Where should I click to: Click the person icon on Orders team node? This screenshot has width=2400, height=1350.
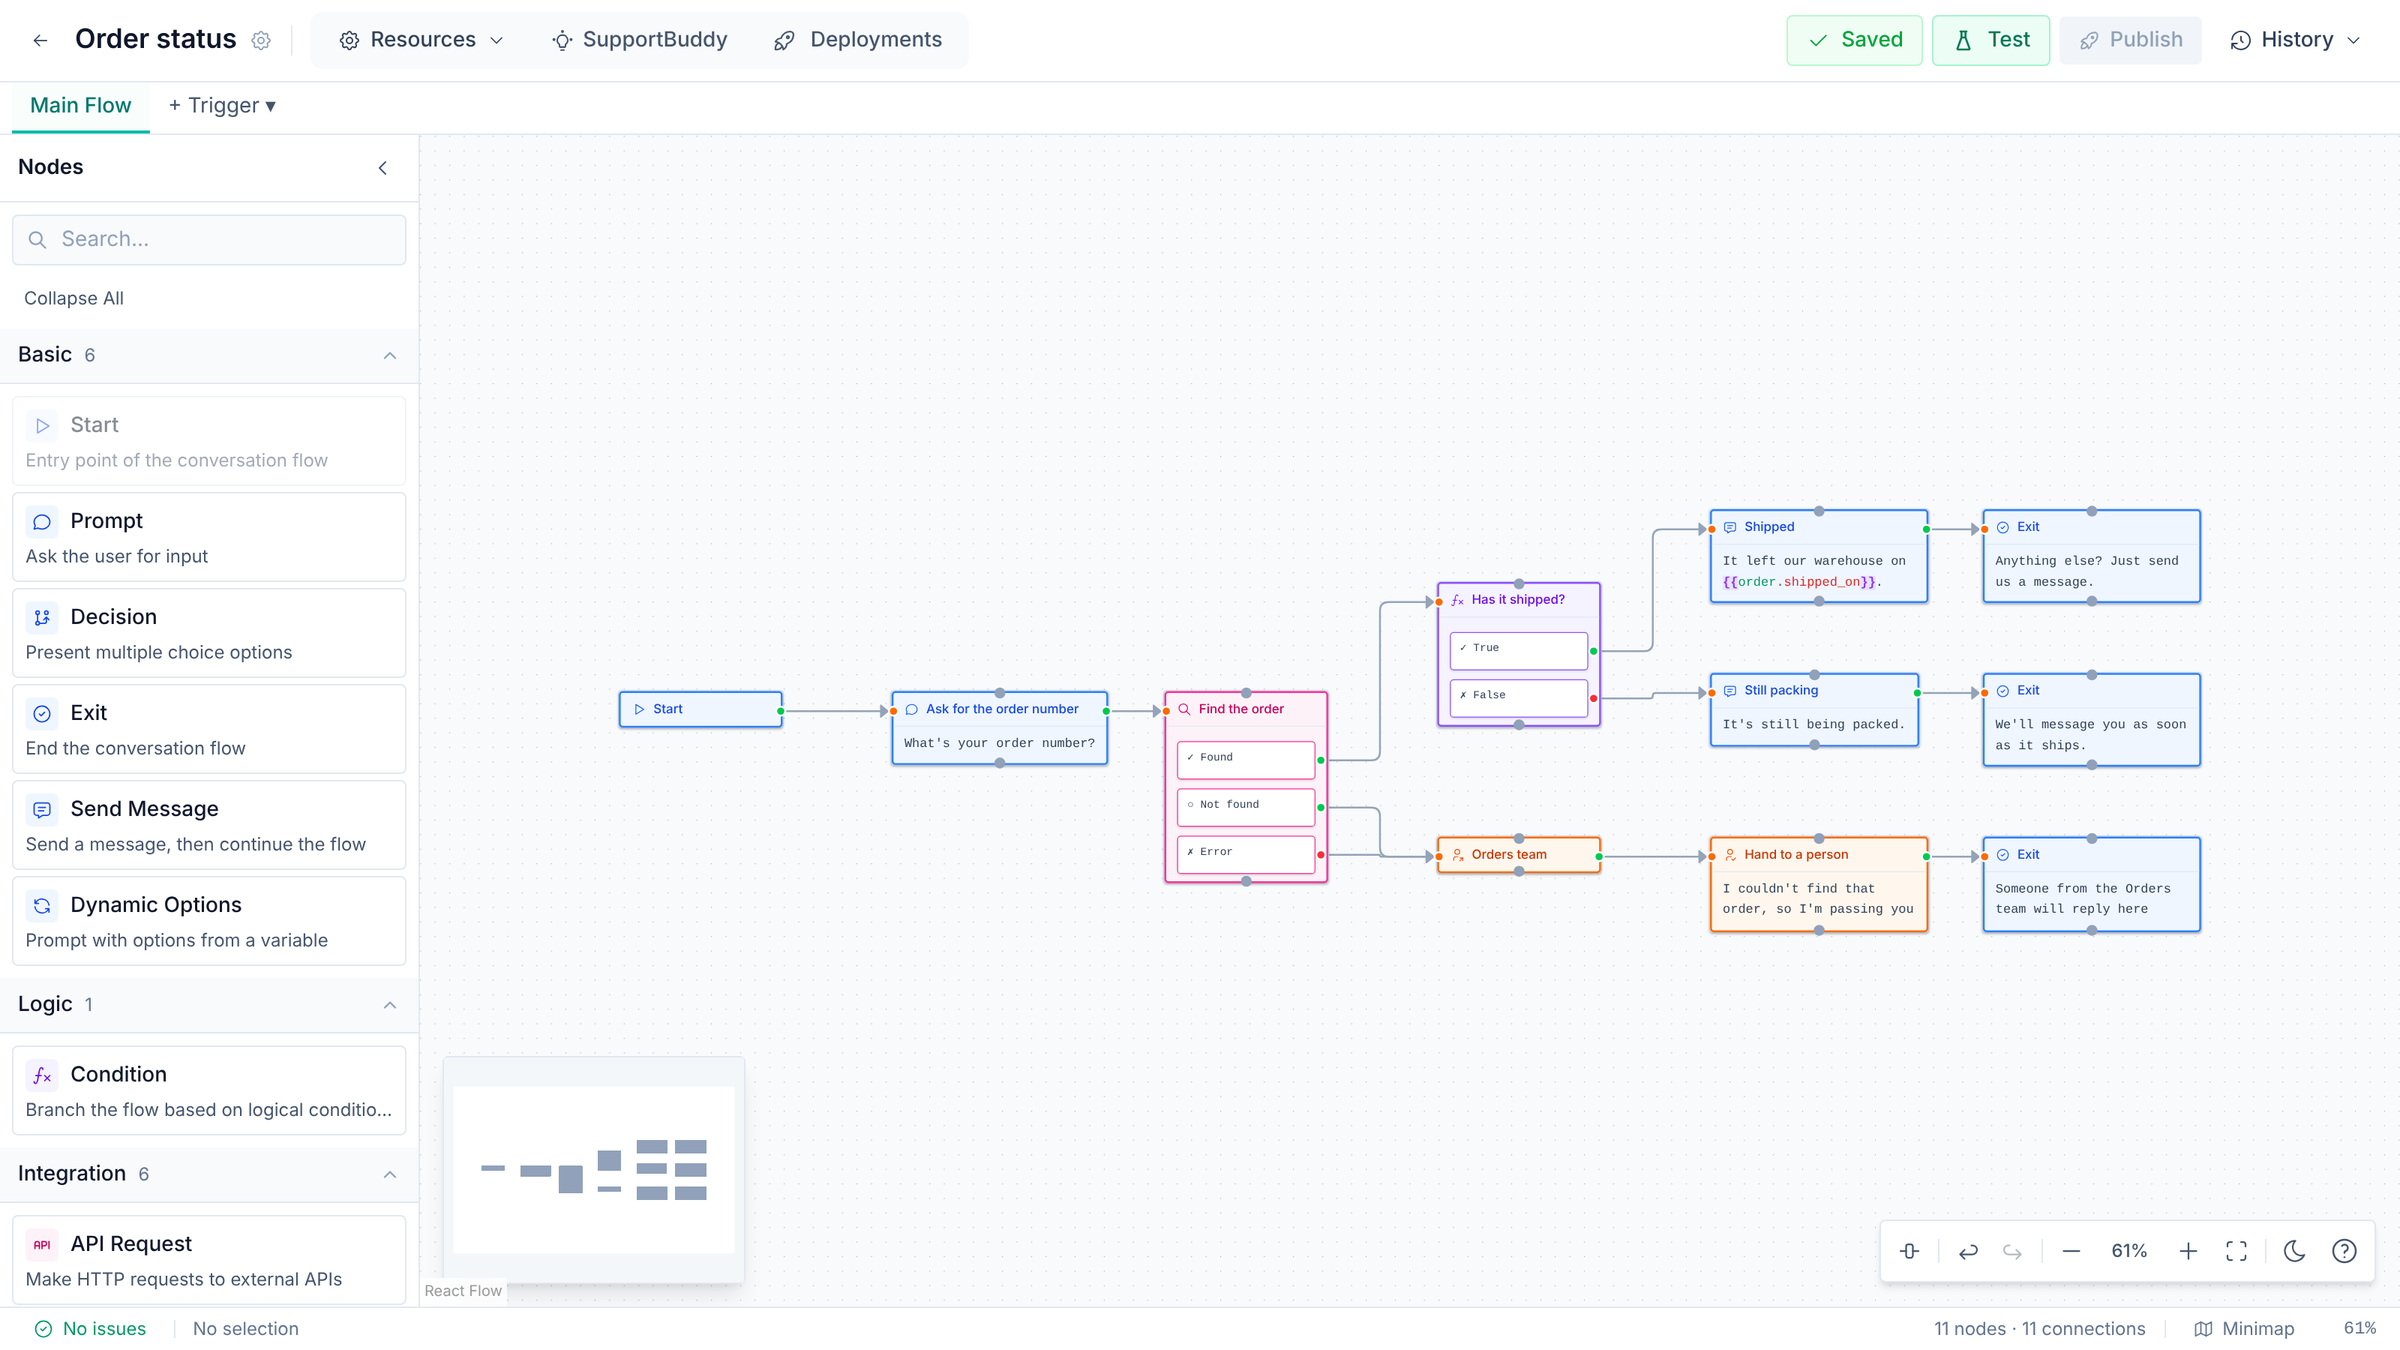[1457, 855]
